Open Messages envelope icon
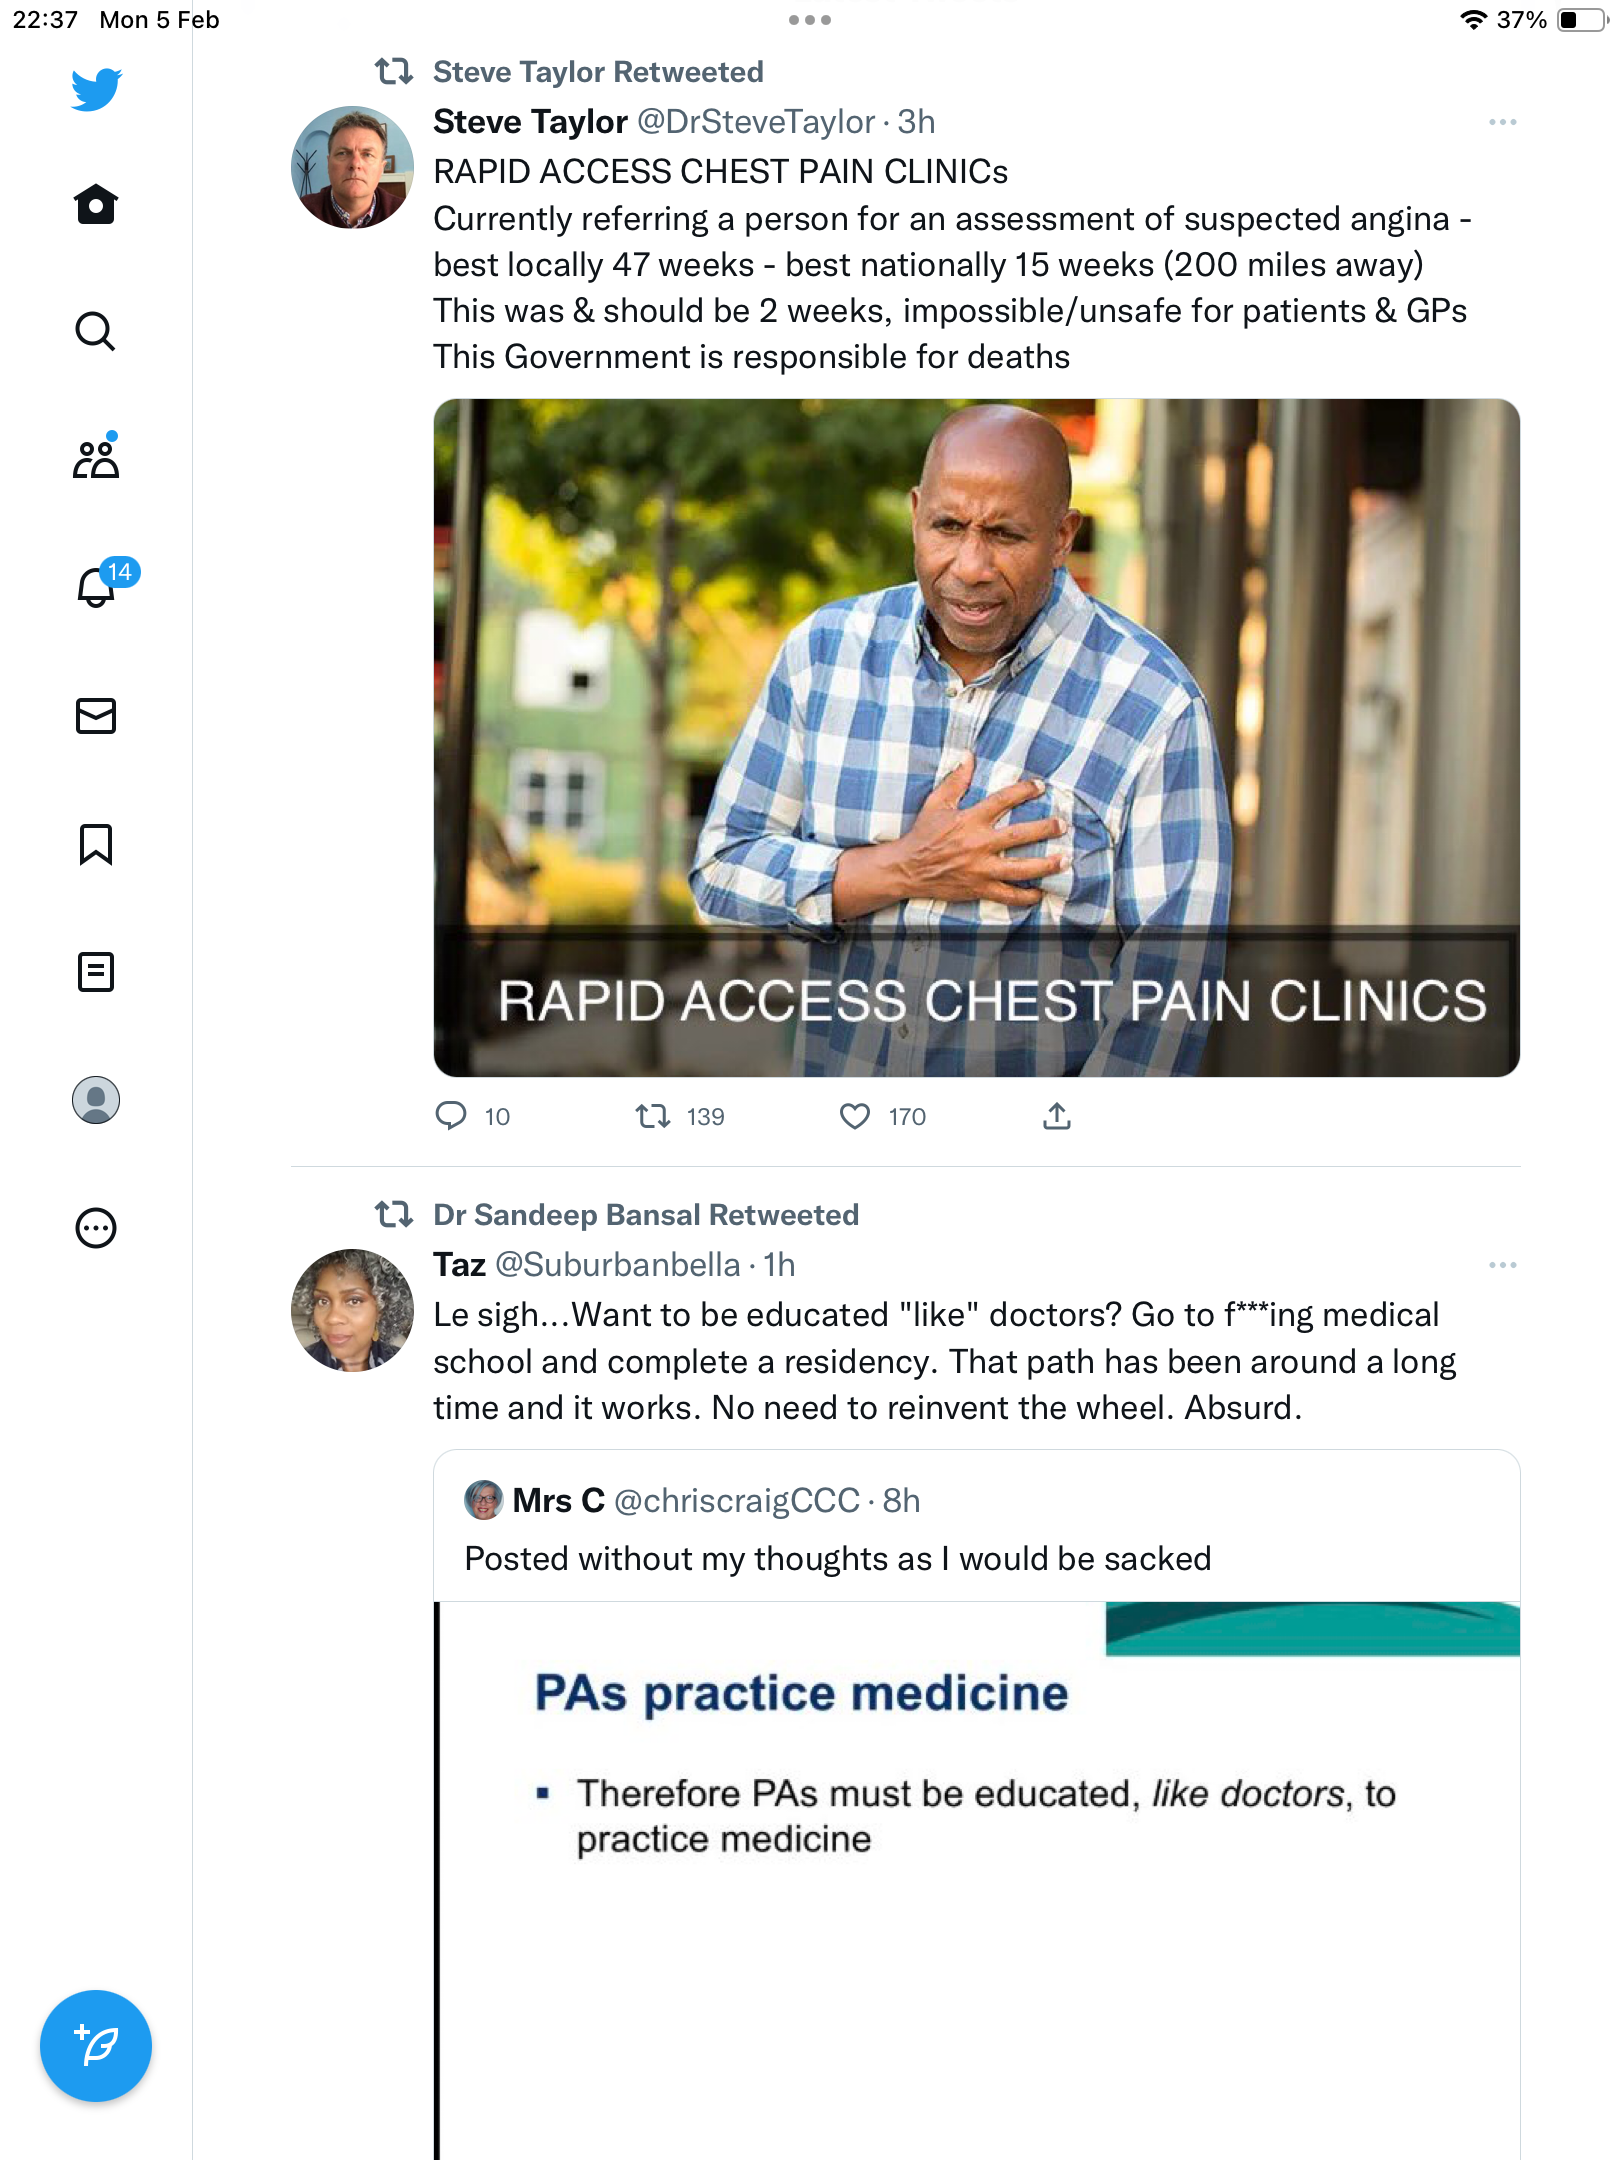Viewport: 1620px width, 2160px height. pos(96,716)
